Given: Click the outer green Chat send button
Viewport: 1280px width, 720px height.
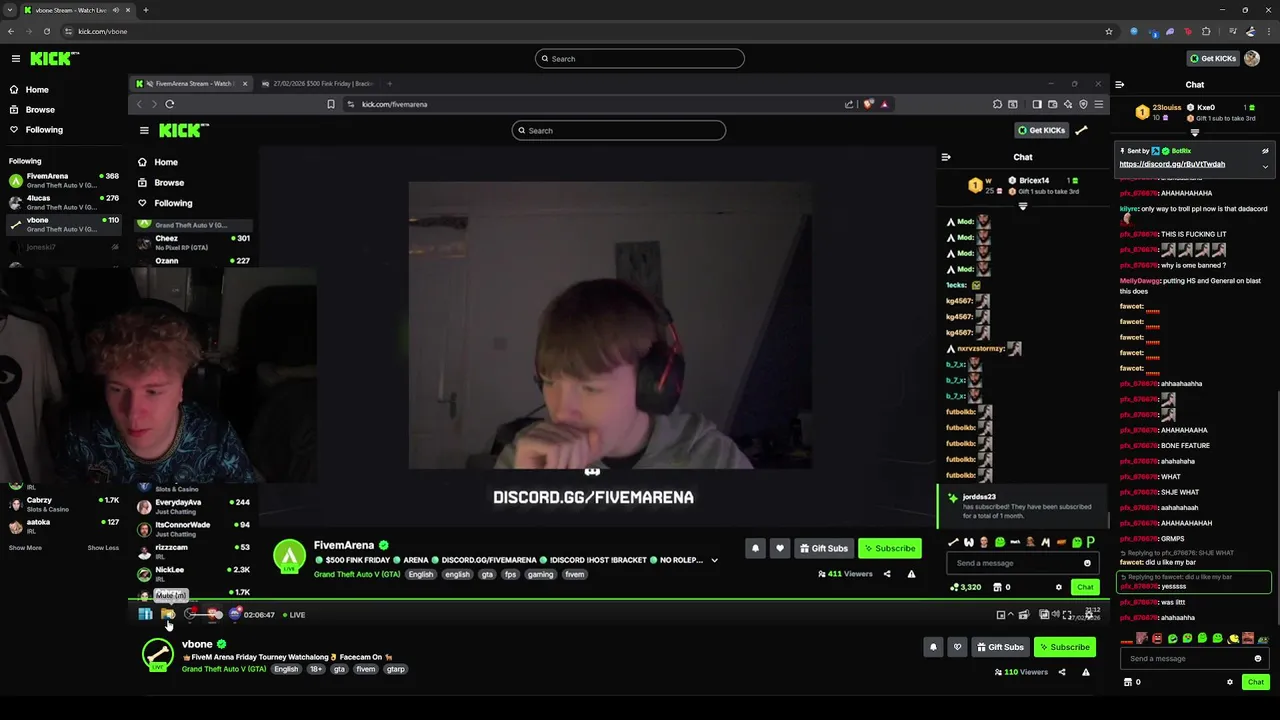Looking at the screenshot, I should (1256, 682).
